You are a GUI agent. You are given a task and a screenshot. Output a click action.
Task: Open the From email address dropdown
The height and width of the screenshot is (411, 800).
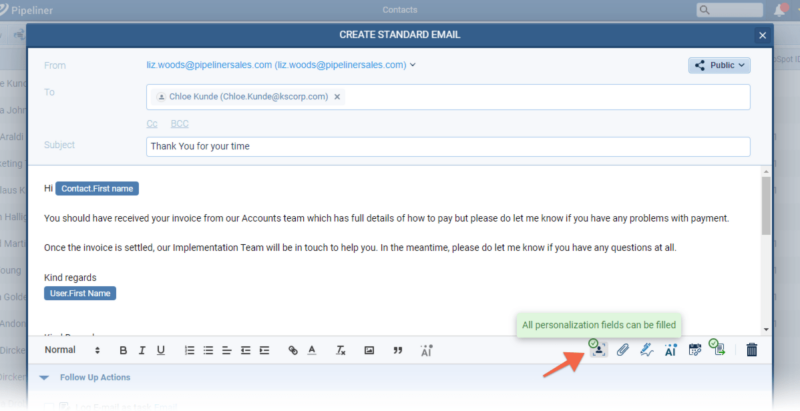tap(413, 65)
